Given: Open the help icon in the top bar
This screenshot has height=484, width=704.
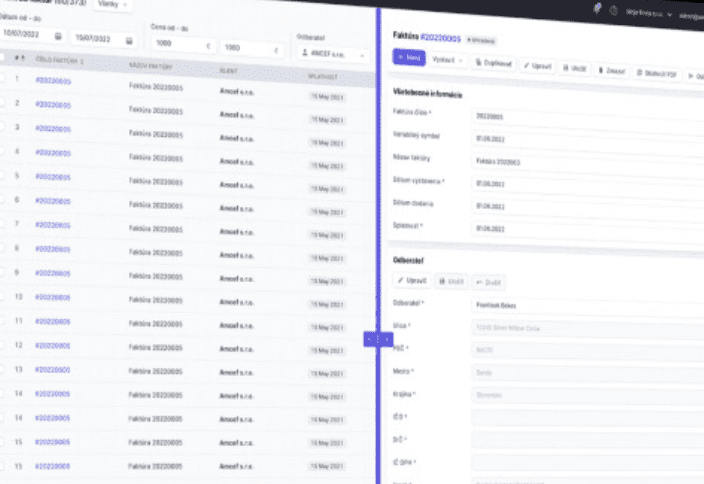Looking at the screenshot, I should pos(613,11).
